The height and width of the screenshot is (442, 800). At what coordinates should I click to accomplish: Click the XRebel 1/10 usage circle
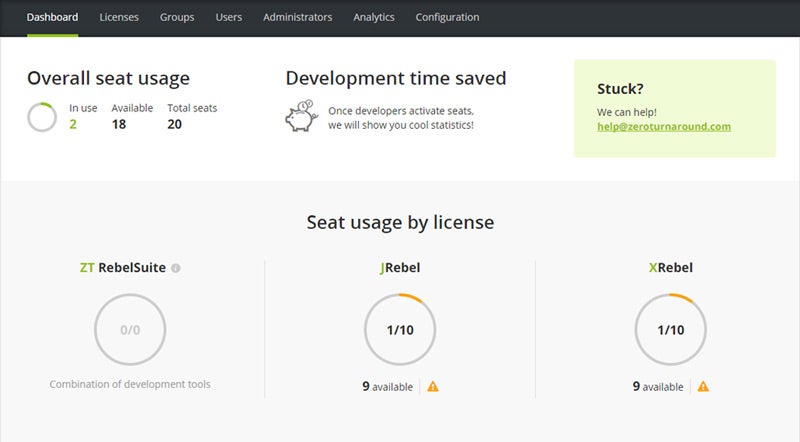[670, 329]
